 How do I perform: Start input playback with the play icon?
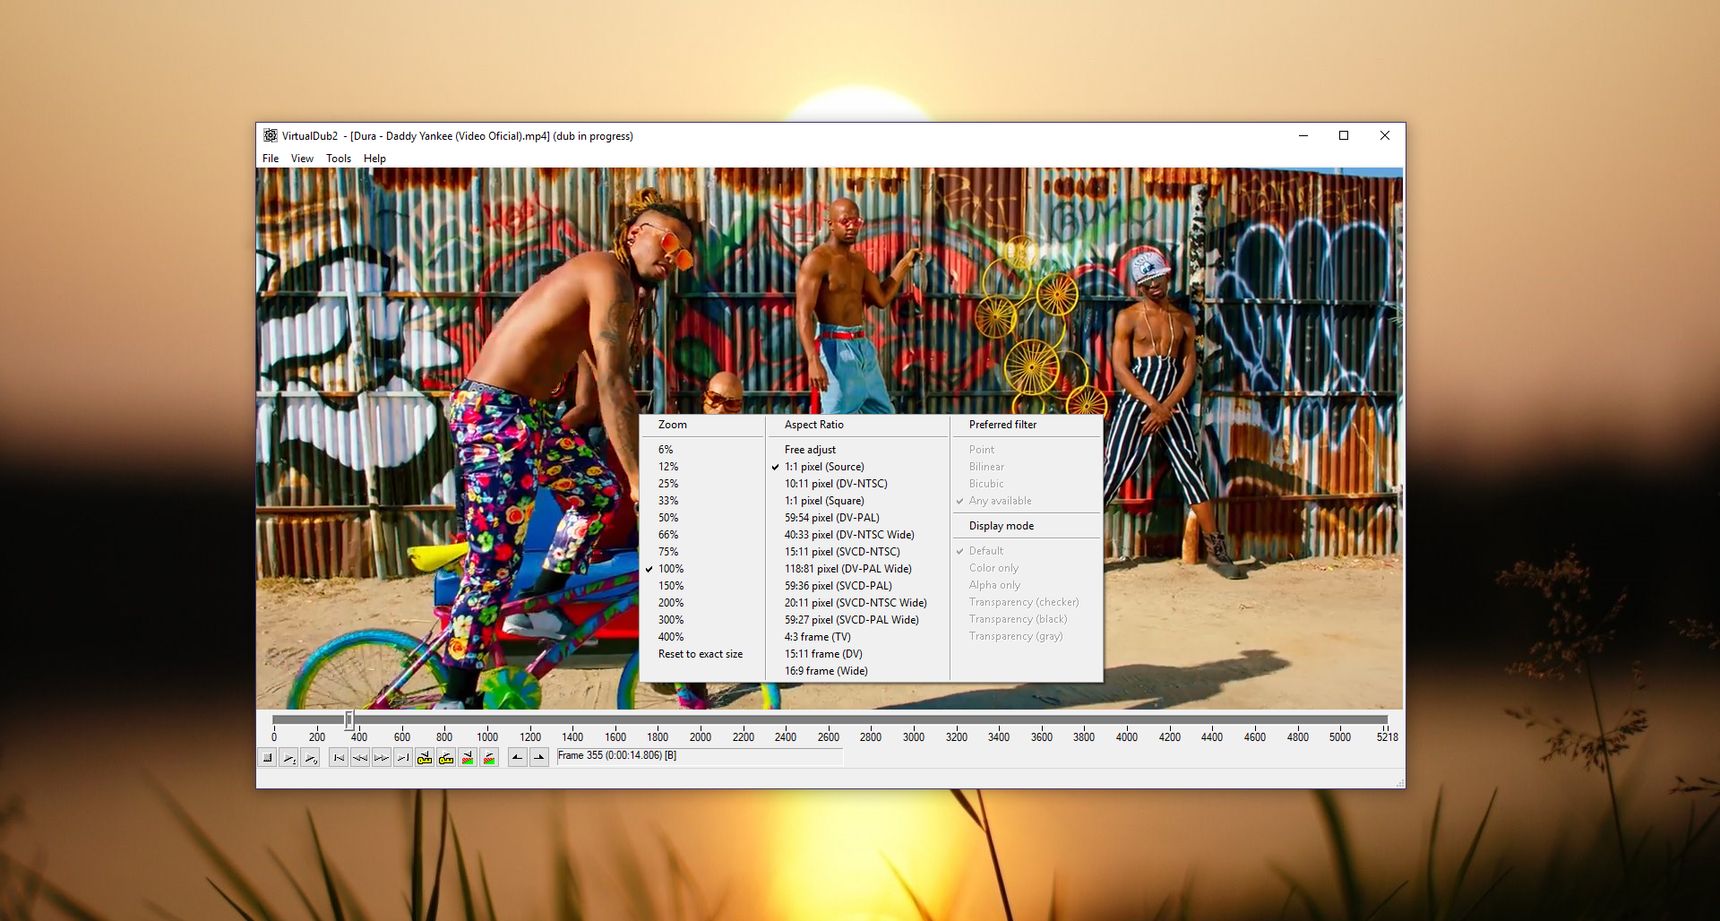[x=289, y=758]
